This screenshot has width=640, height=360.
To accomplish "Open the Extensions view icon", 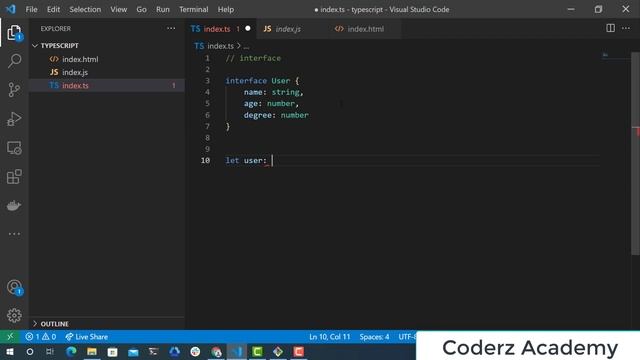I will (14, 177).
